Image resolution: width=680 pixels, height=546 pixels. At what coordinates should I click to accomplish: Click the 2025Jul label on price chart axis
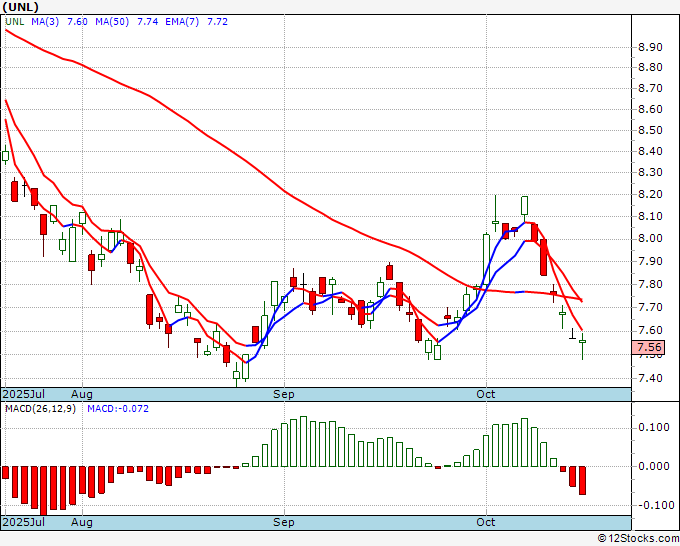(24, 394)
